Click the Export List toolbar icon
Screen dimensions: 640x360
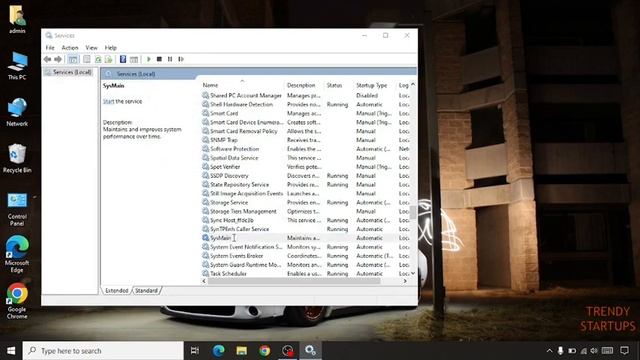tap(108, 59)
